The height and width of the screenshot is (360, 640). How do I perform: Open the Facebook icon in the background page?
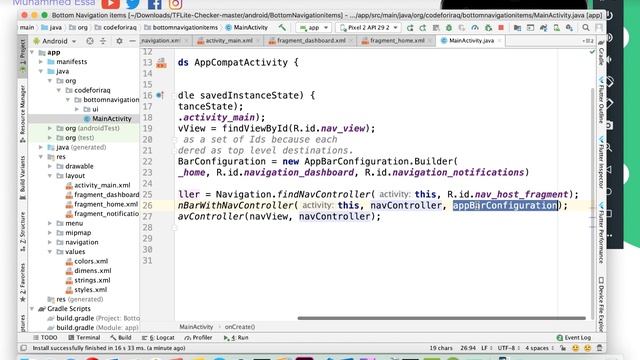tap(155, 4)
